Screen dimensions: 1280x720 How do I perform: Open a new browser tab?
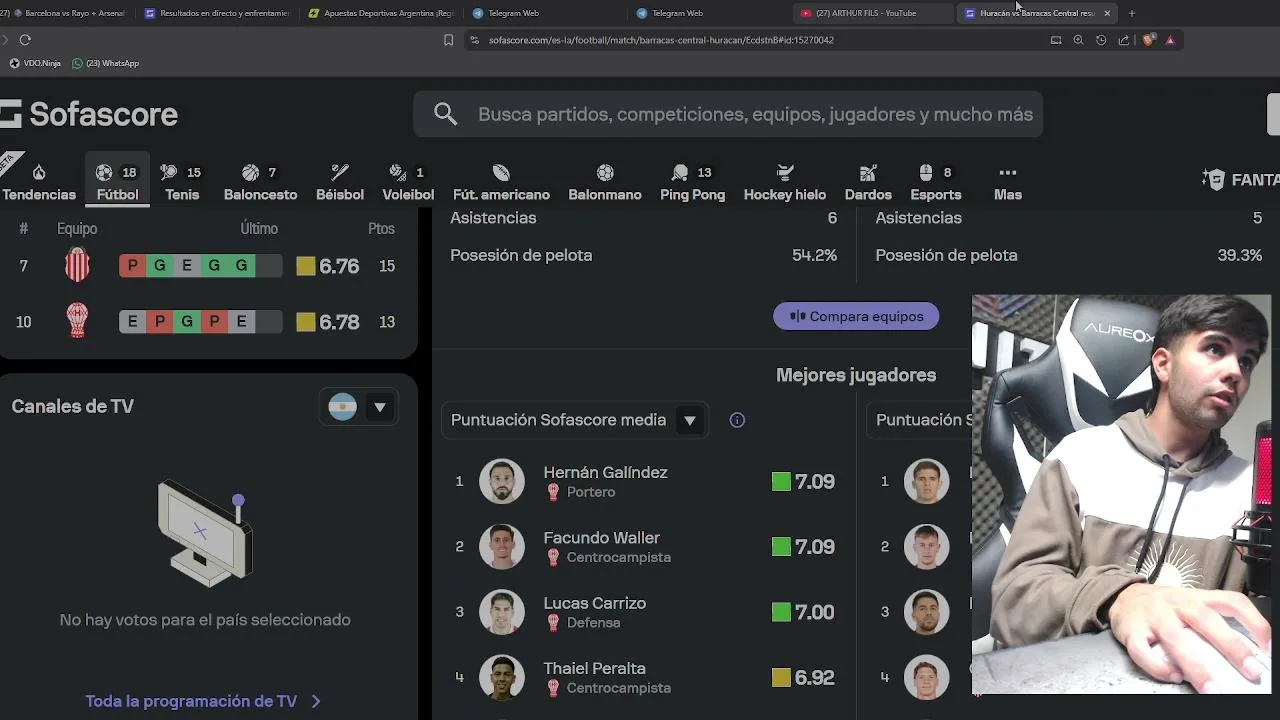click(x=1132, y=13)
